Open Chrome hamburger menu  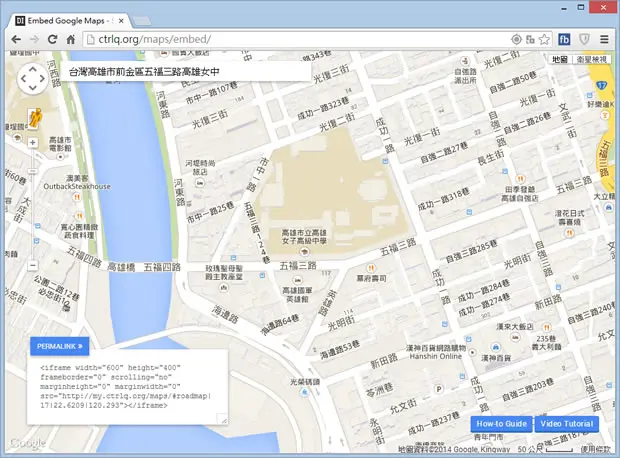click(x=604, y=39)
